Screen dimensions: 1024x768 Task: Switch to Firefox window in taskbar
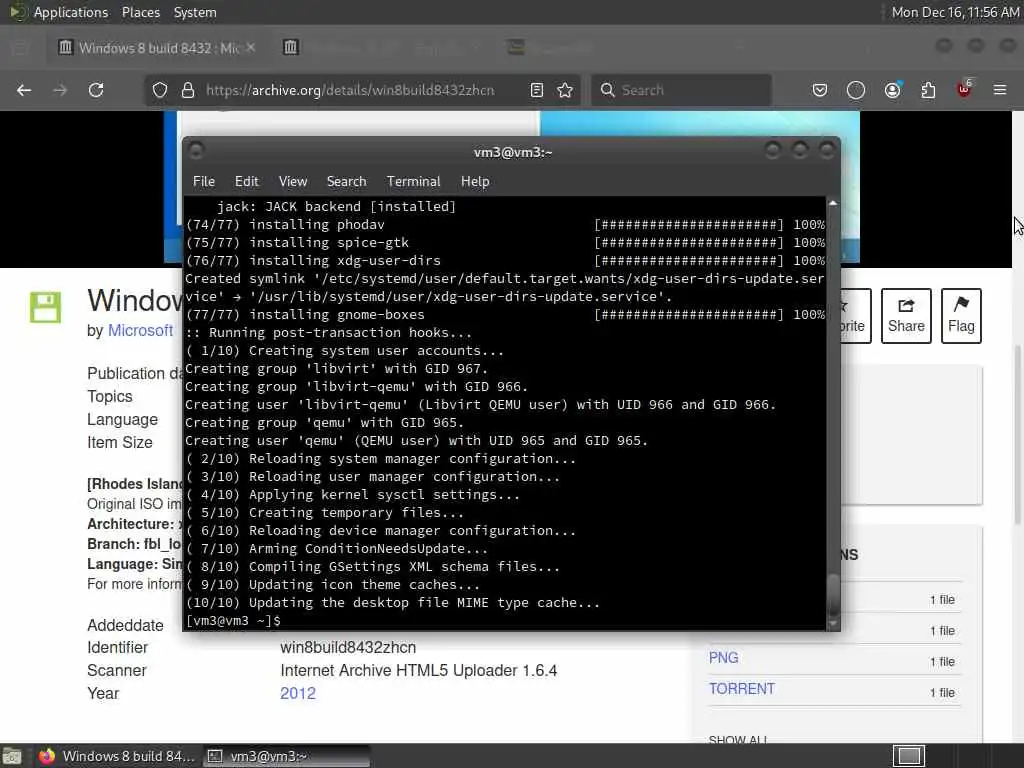coord(116,756)
